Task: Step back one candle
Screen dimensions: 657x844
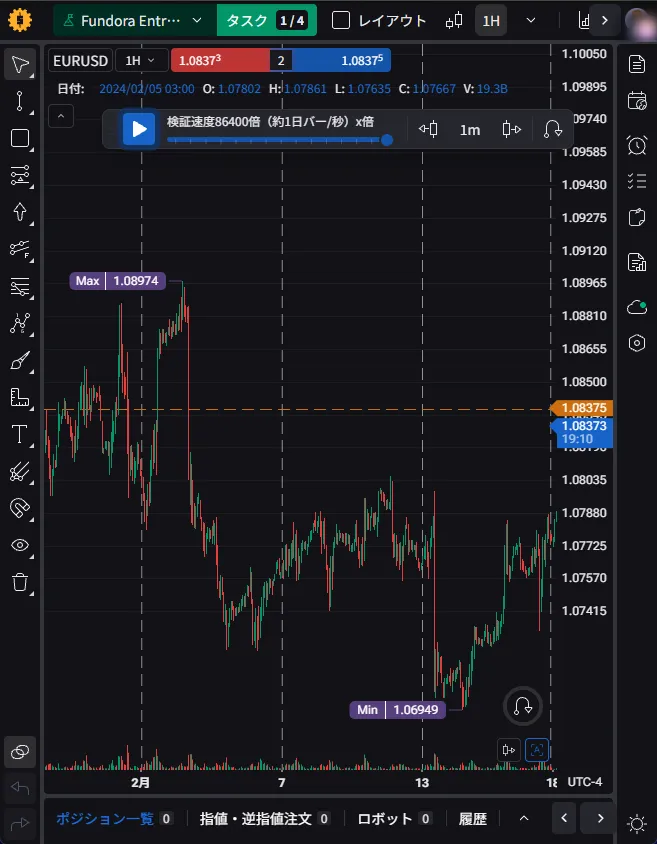Action: pos(428,129)
